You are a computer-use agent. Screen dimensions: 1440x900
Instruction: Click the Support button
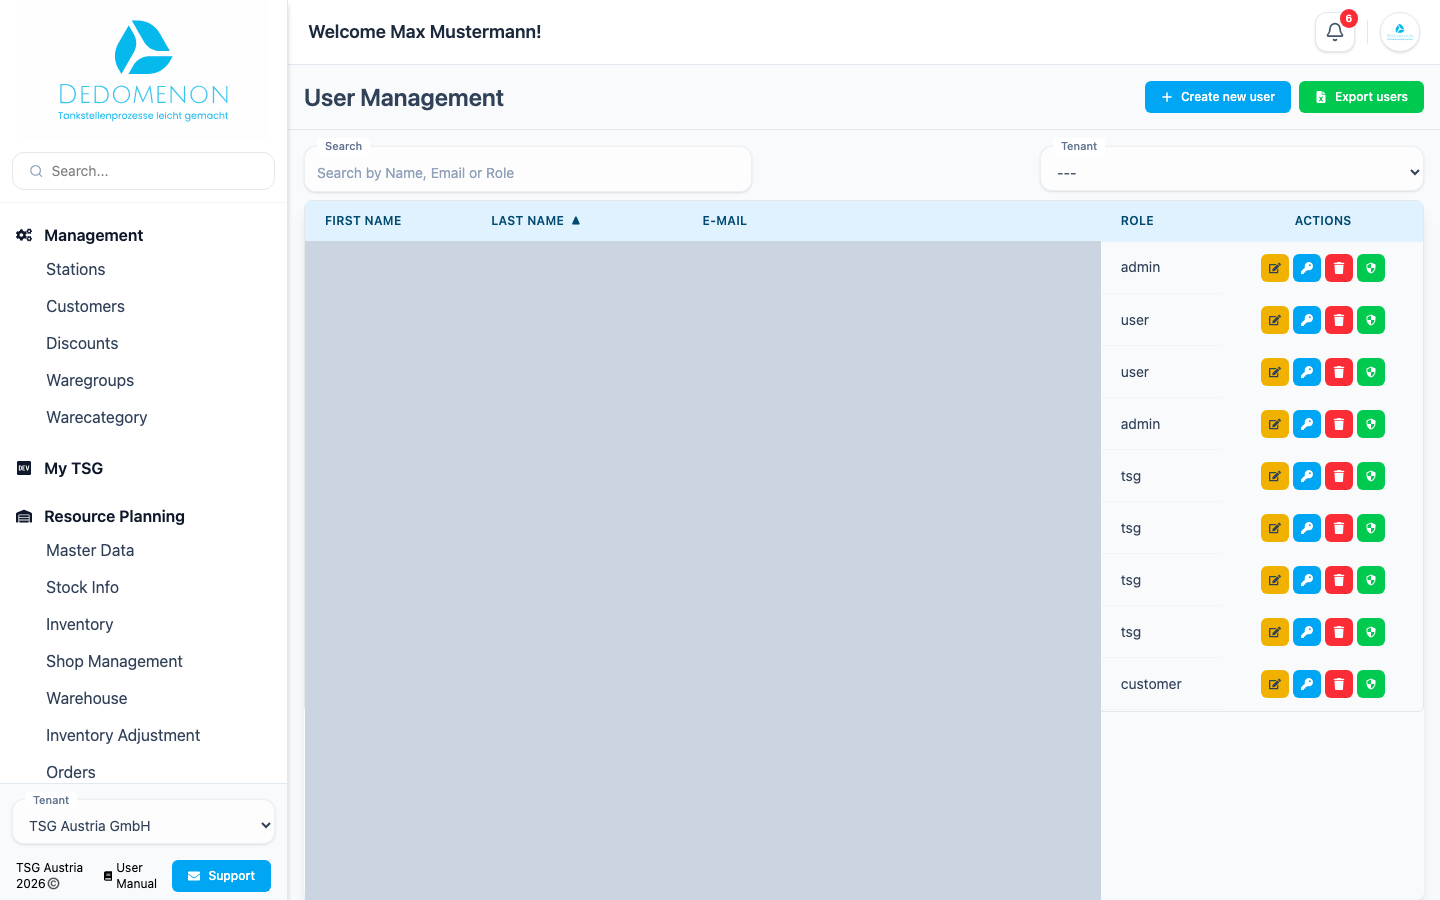221,876
